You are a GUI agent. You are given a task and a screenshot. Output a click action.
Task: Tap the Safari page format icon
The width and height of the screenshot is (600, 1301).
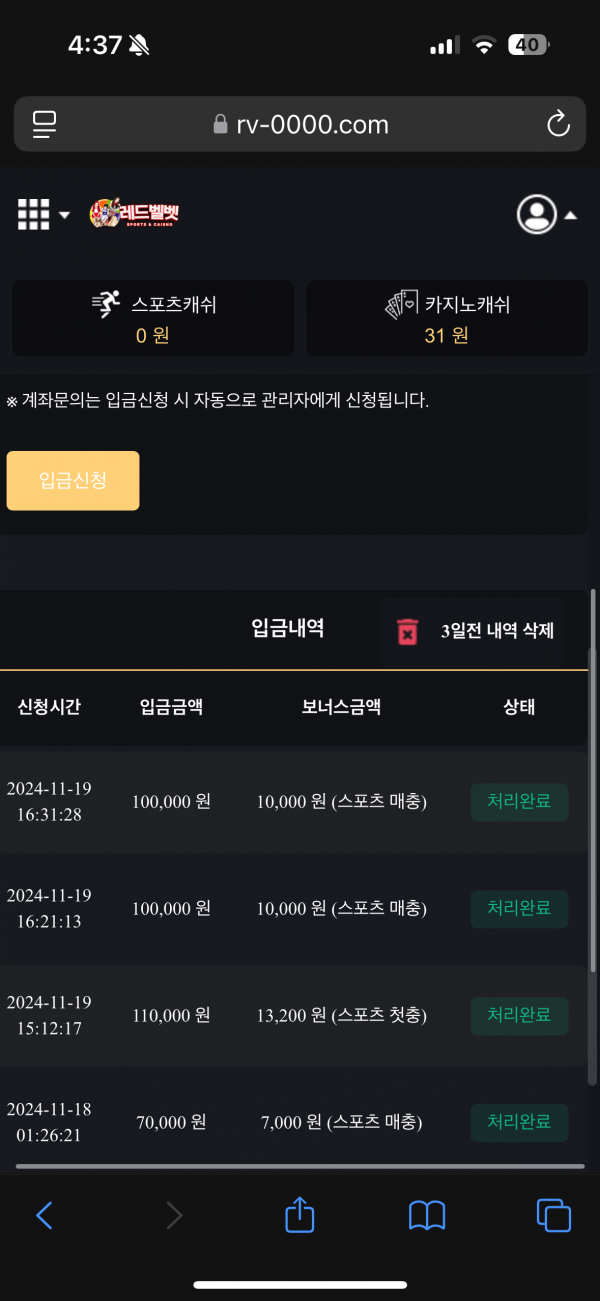[x=45, y=124]
